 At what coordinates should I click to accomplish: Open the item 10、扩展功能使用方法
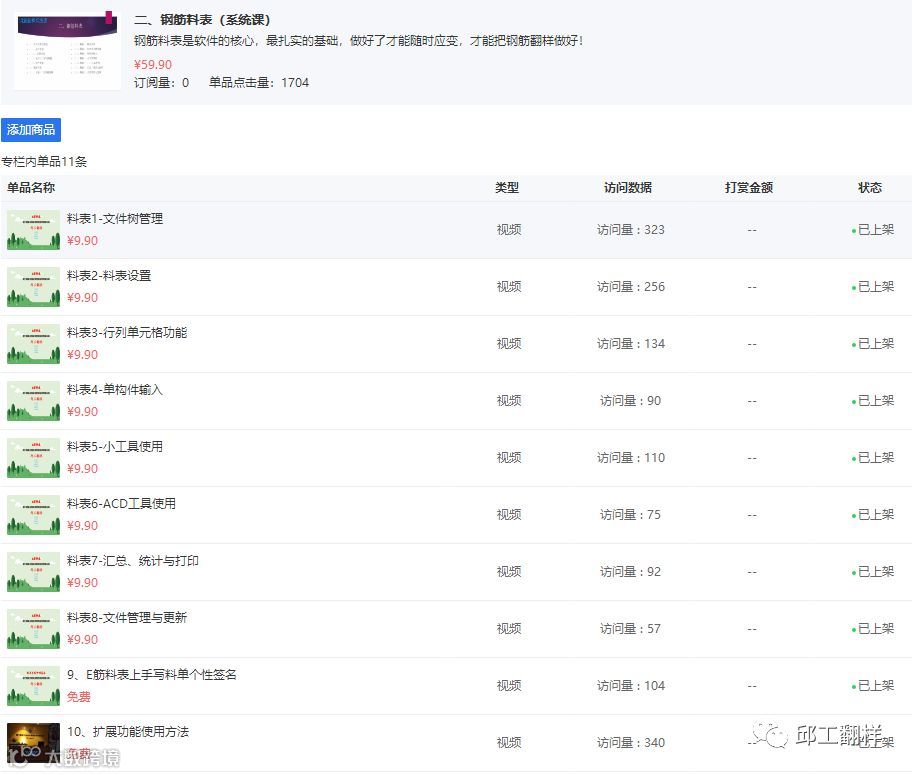(128, 732)
